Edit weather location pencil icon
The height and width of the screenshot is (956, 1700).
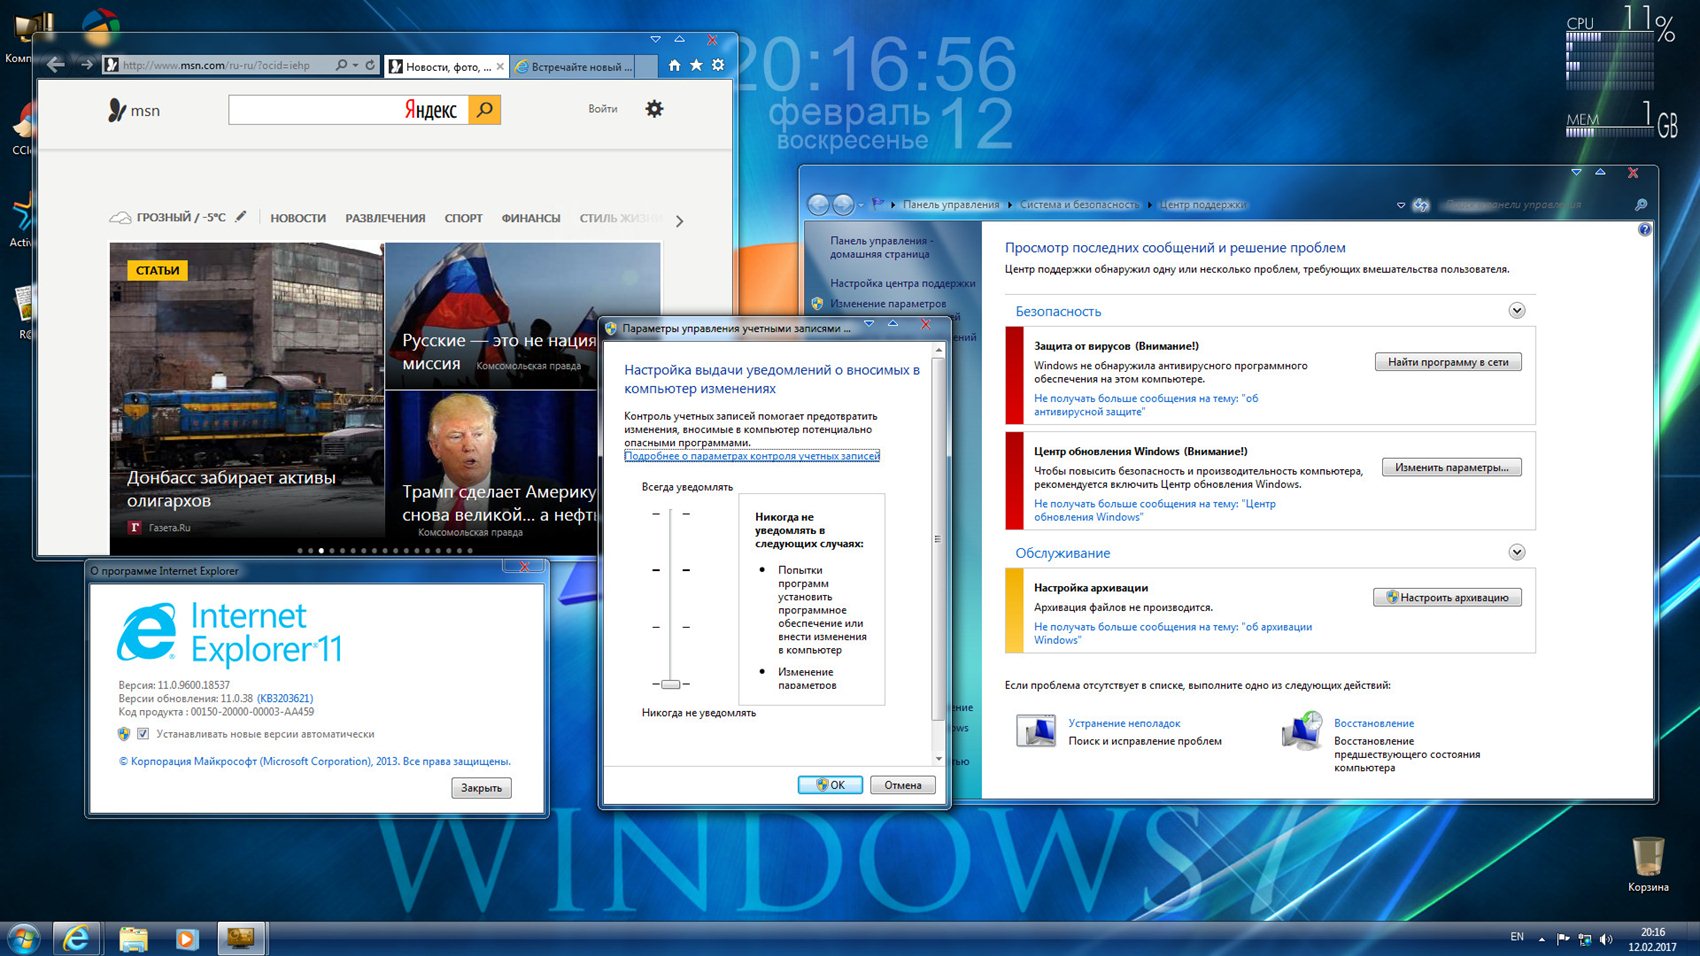click(x=240, y=216)
